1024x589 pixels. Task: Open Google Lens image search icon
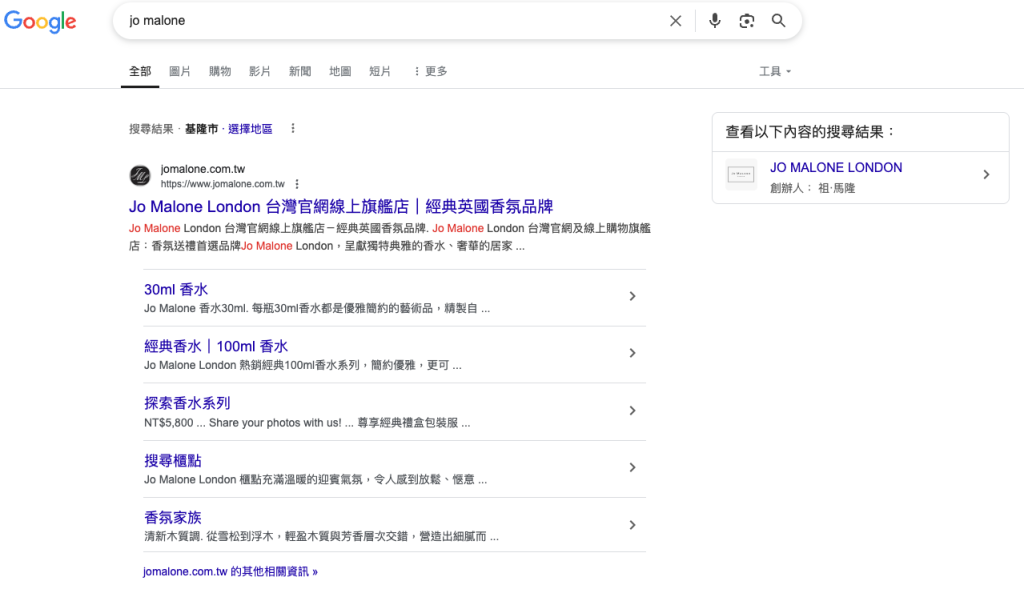pos(746,21)
